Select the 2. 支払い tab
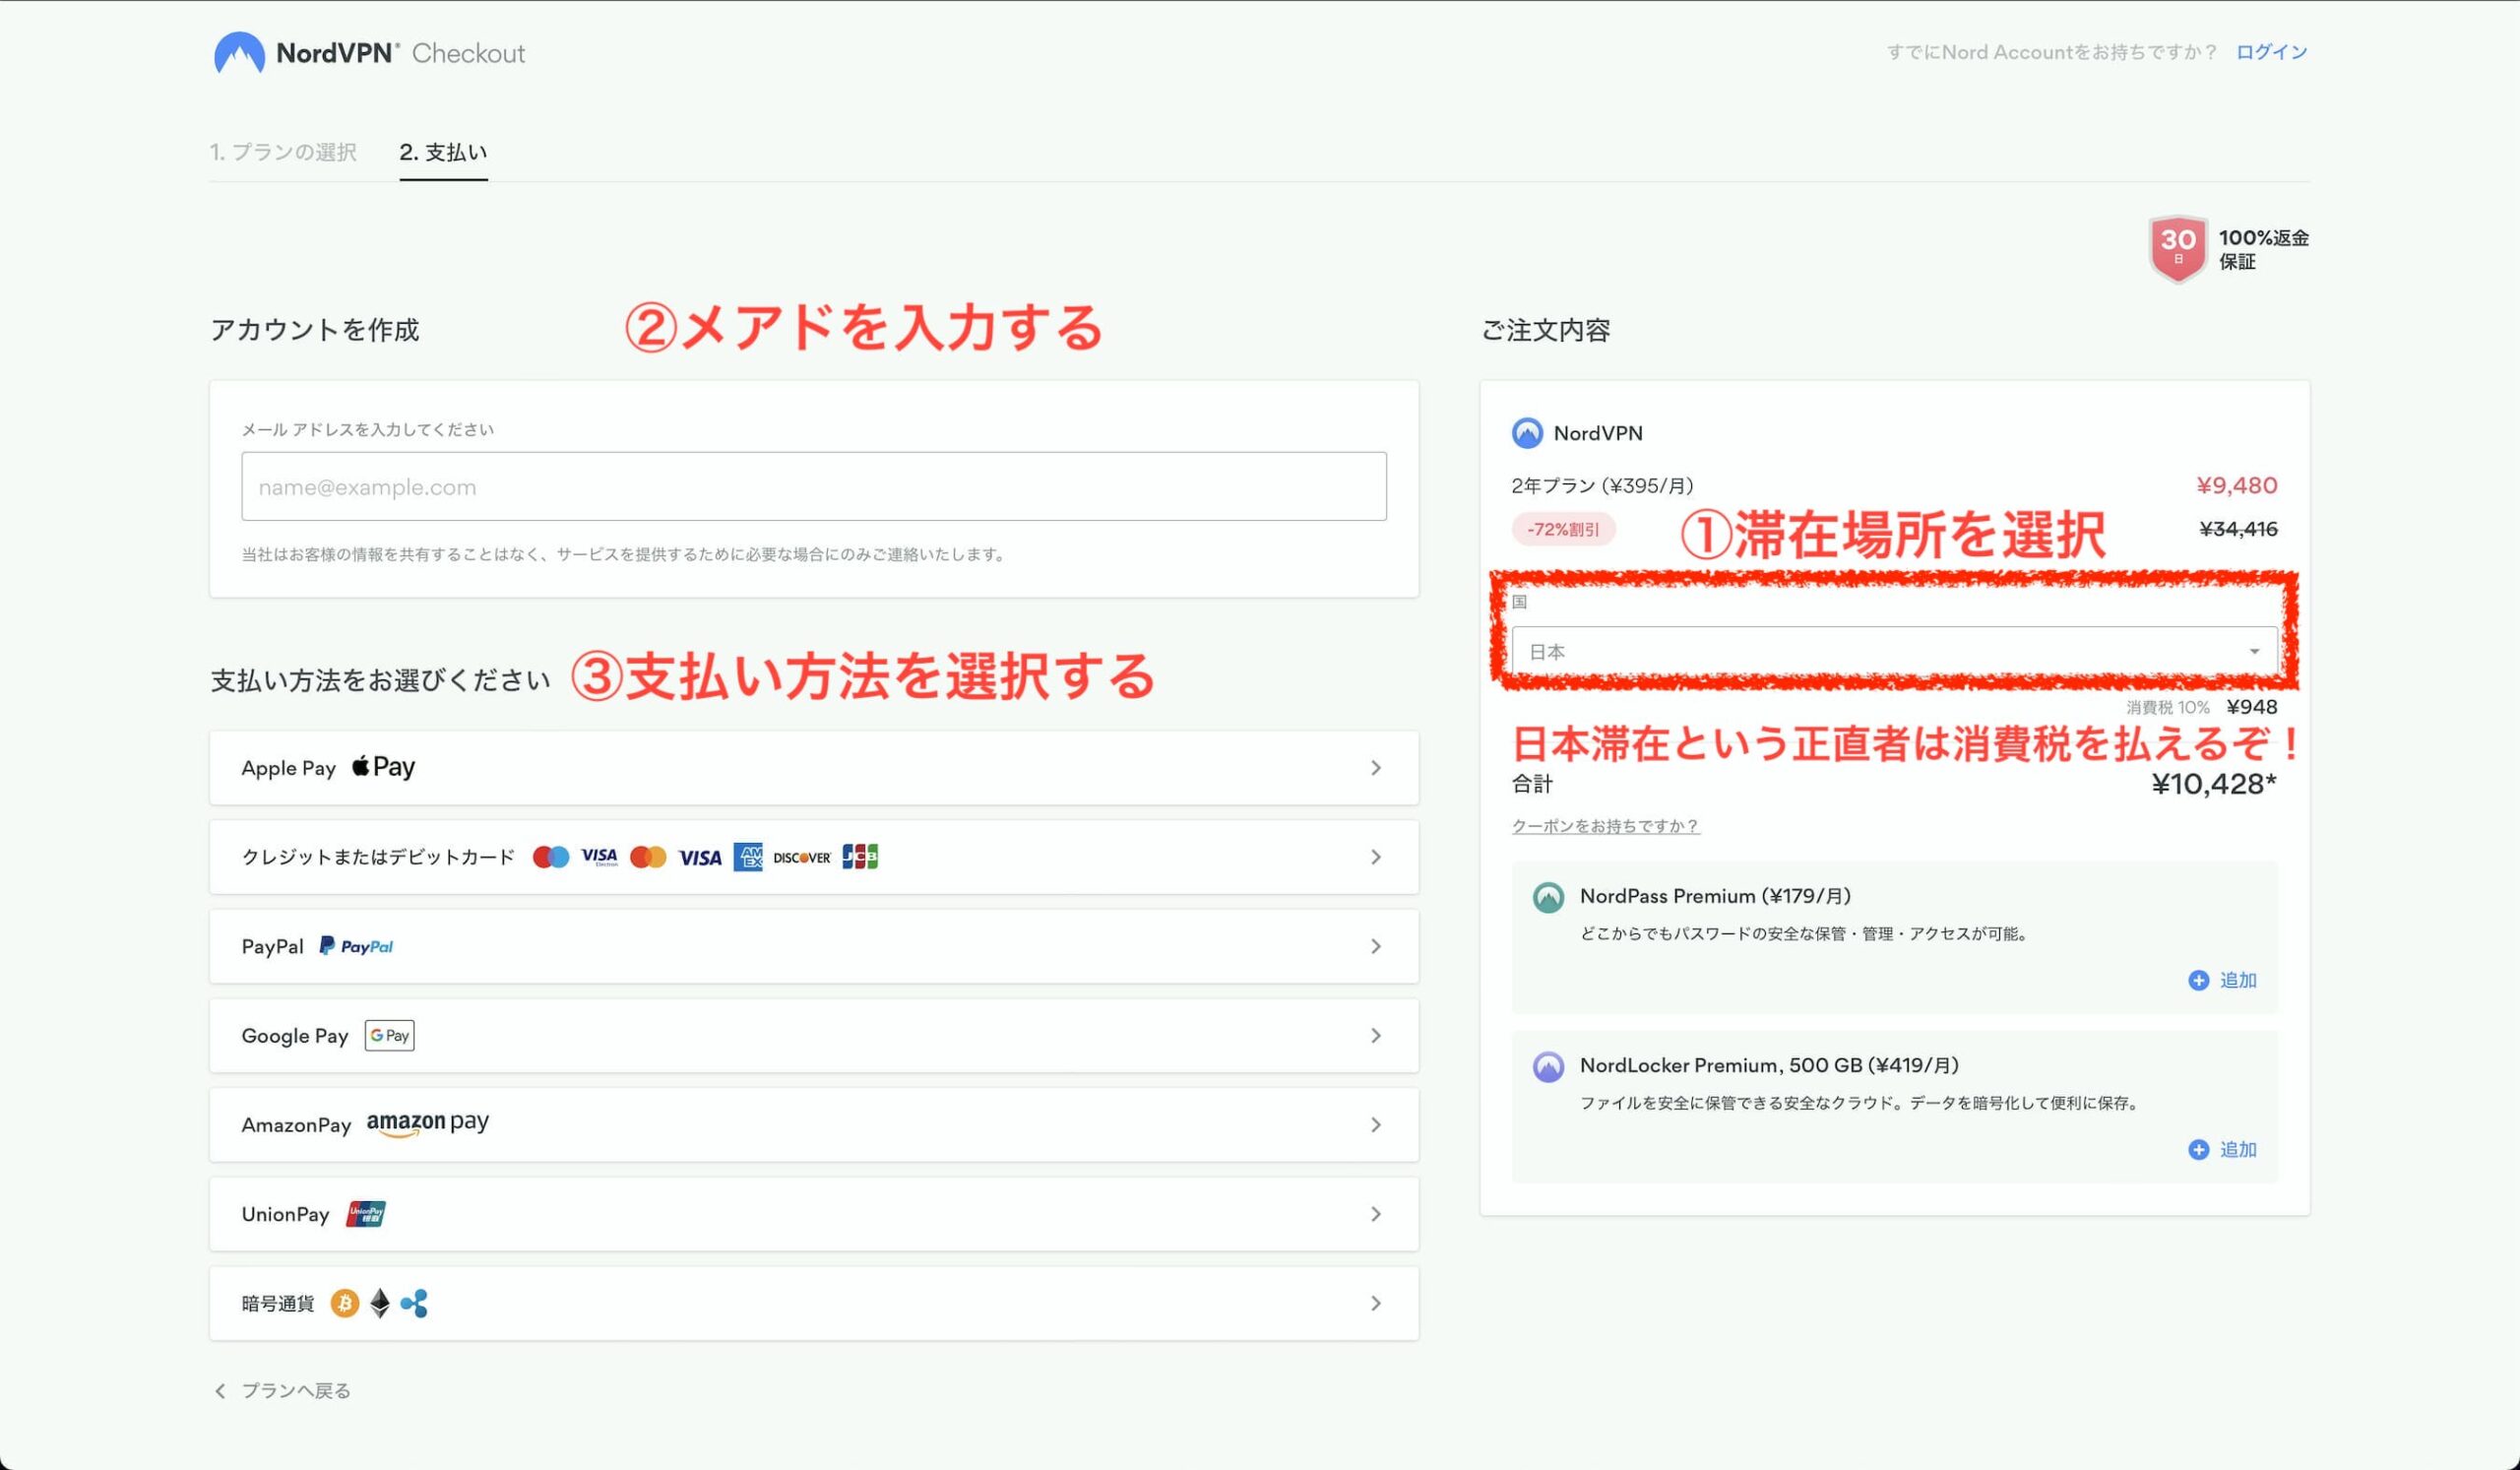This screenshot has height=1470, width=2520. 443,152
